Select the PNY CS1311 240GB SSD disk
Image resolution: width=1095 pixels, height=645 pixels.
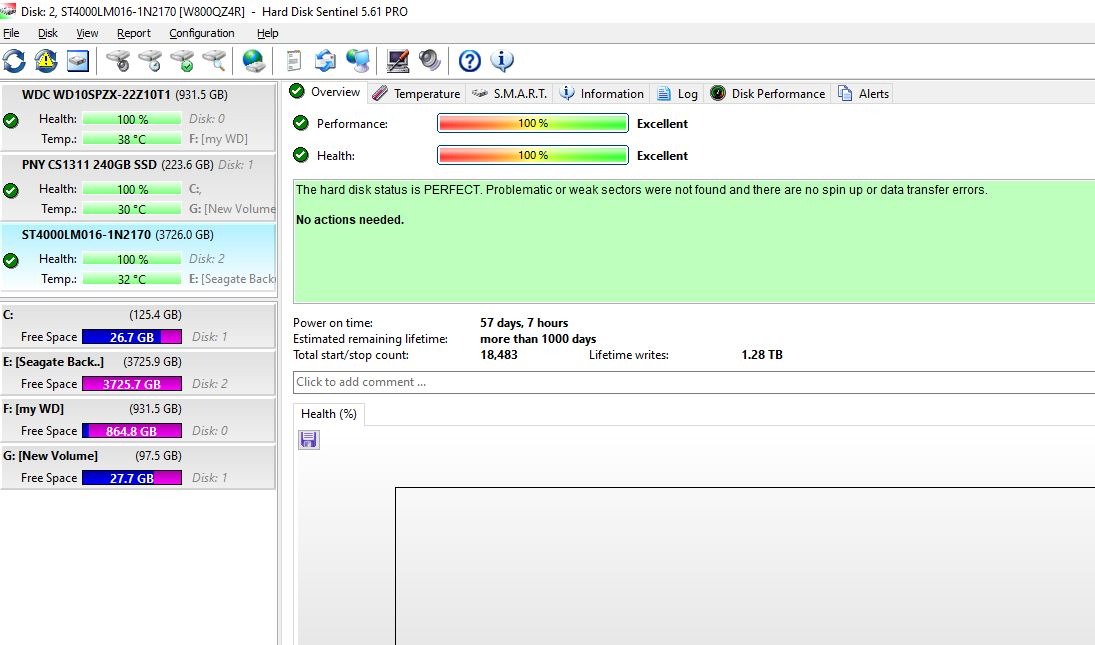click(89, 165)
